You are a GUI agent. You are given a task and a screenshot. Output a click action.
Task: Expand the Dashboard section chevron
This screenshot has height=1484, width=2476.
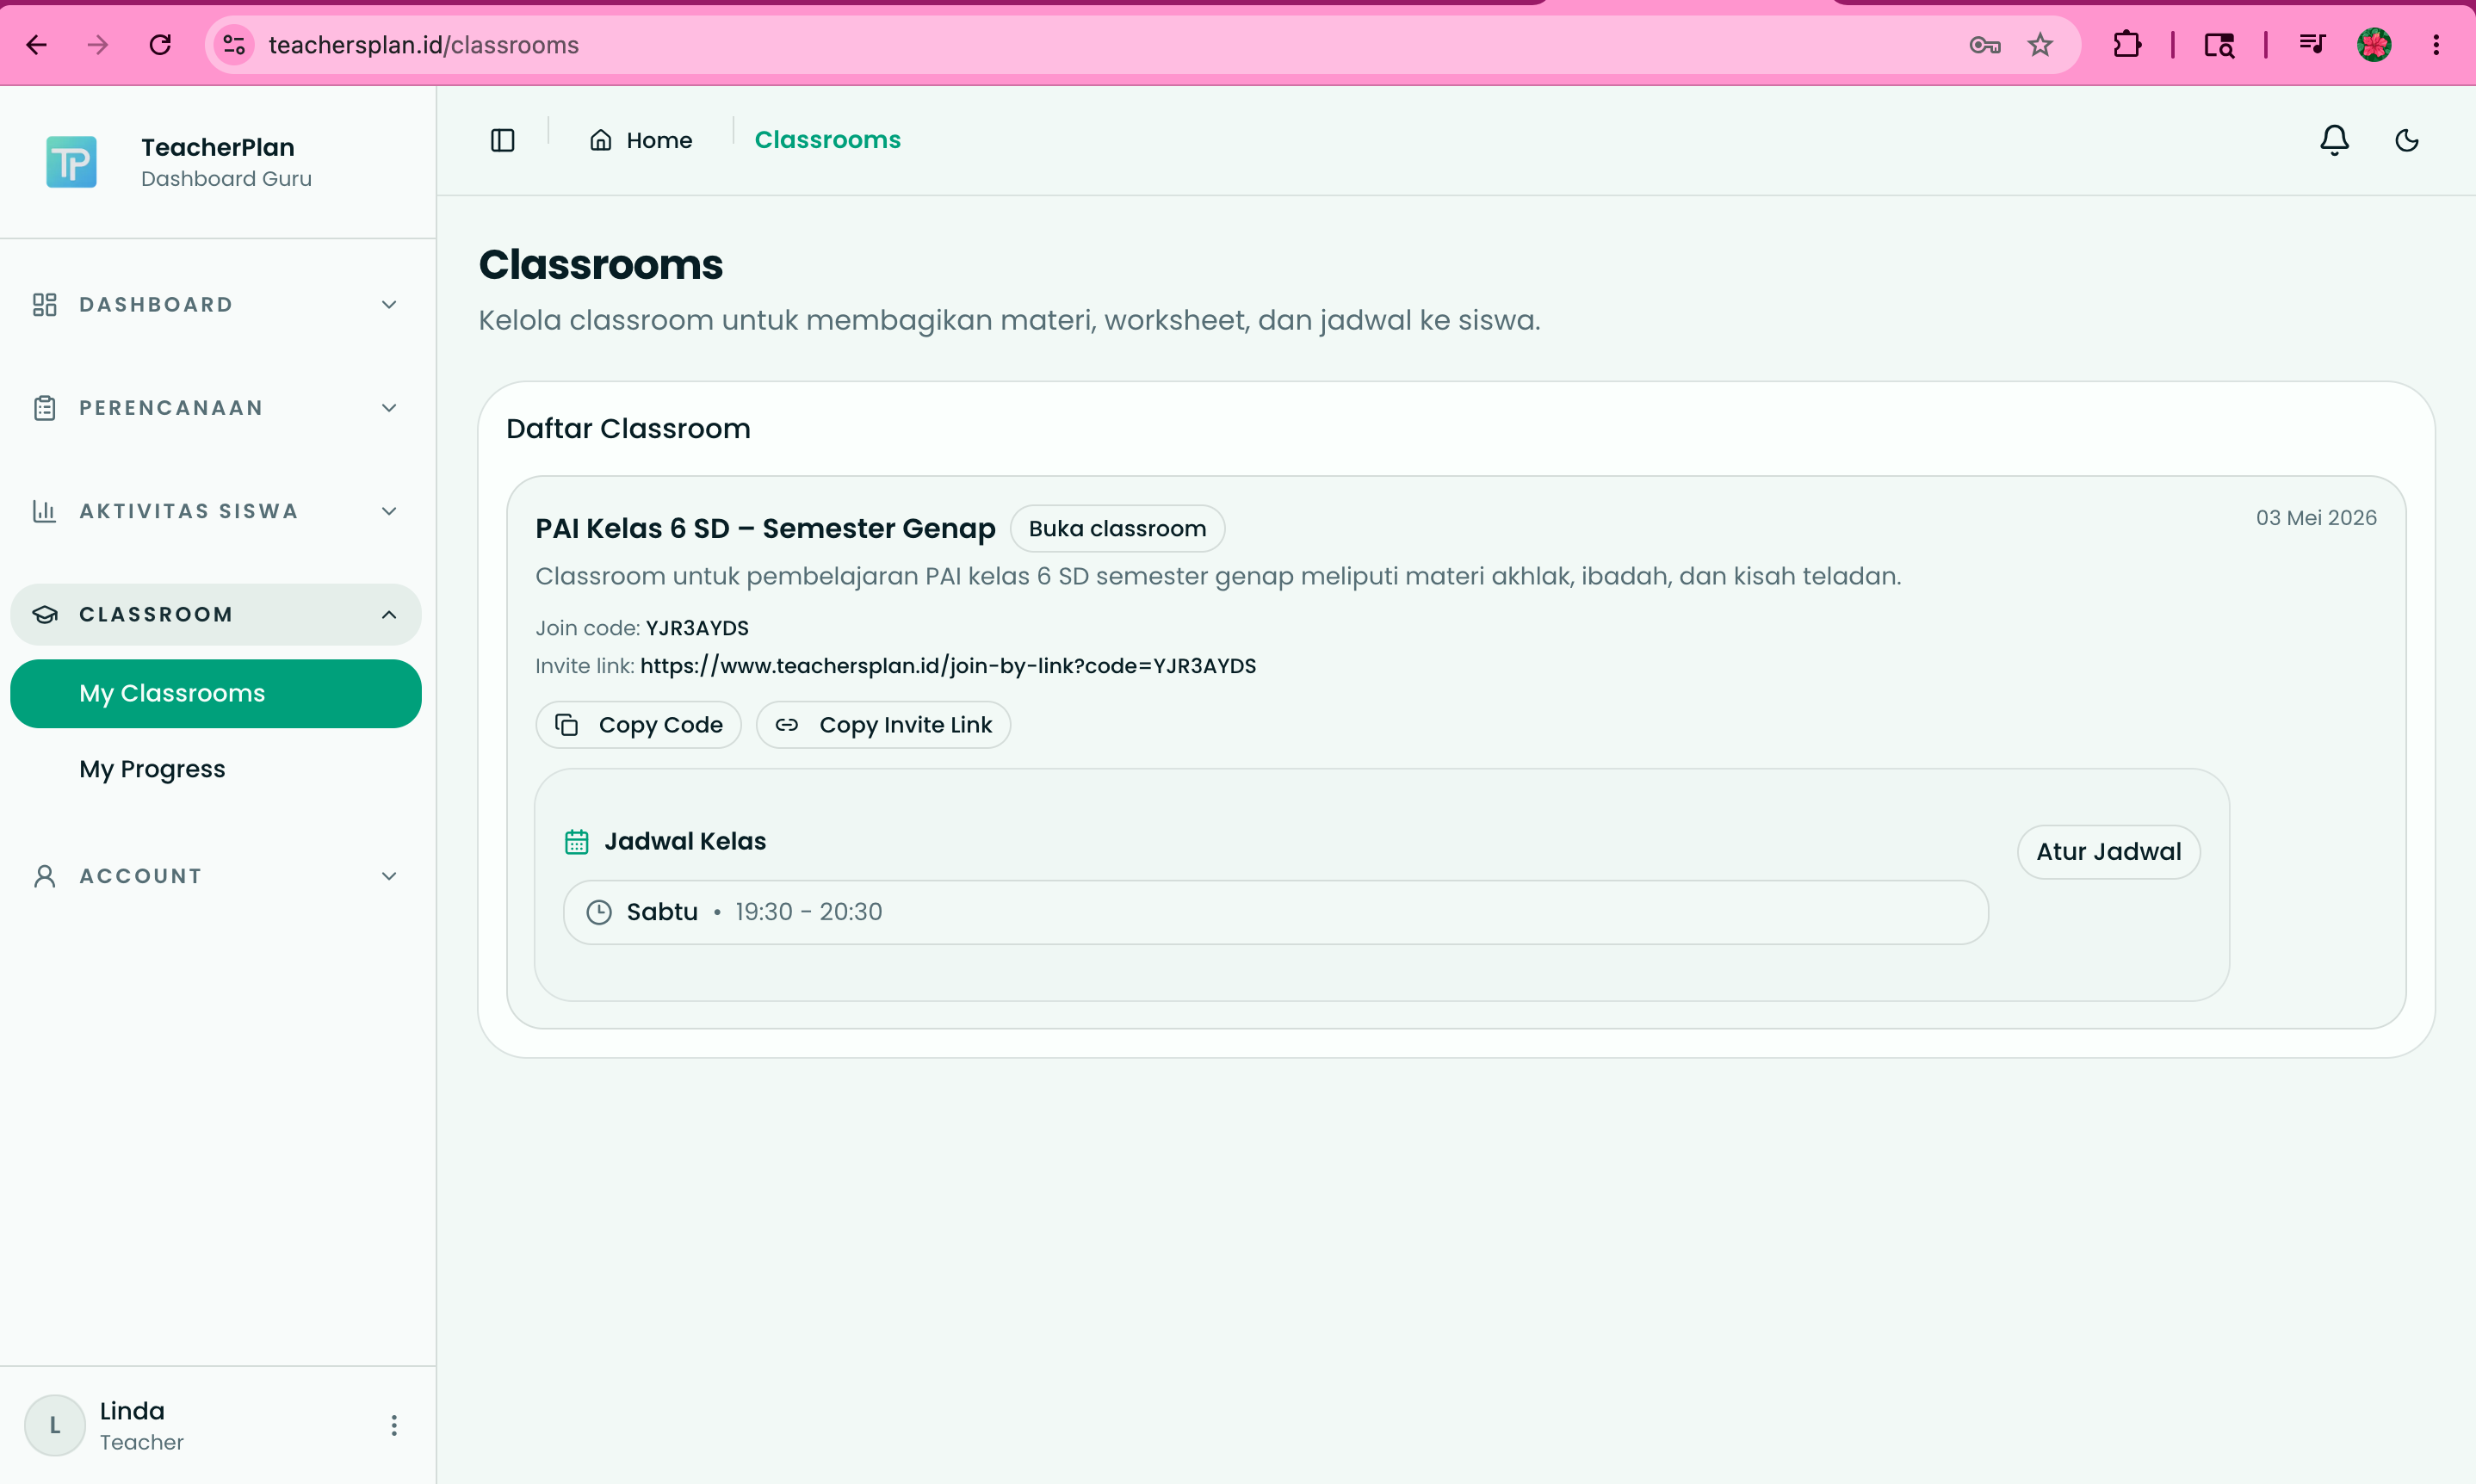tap(389, 304)
